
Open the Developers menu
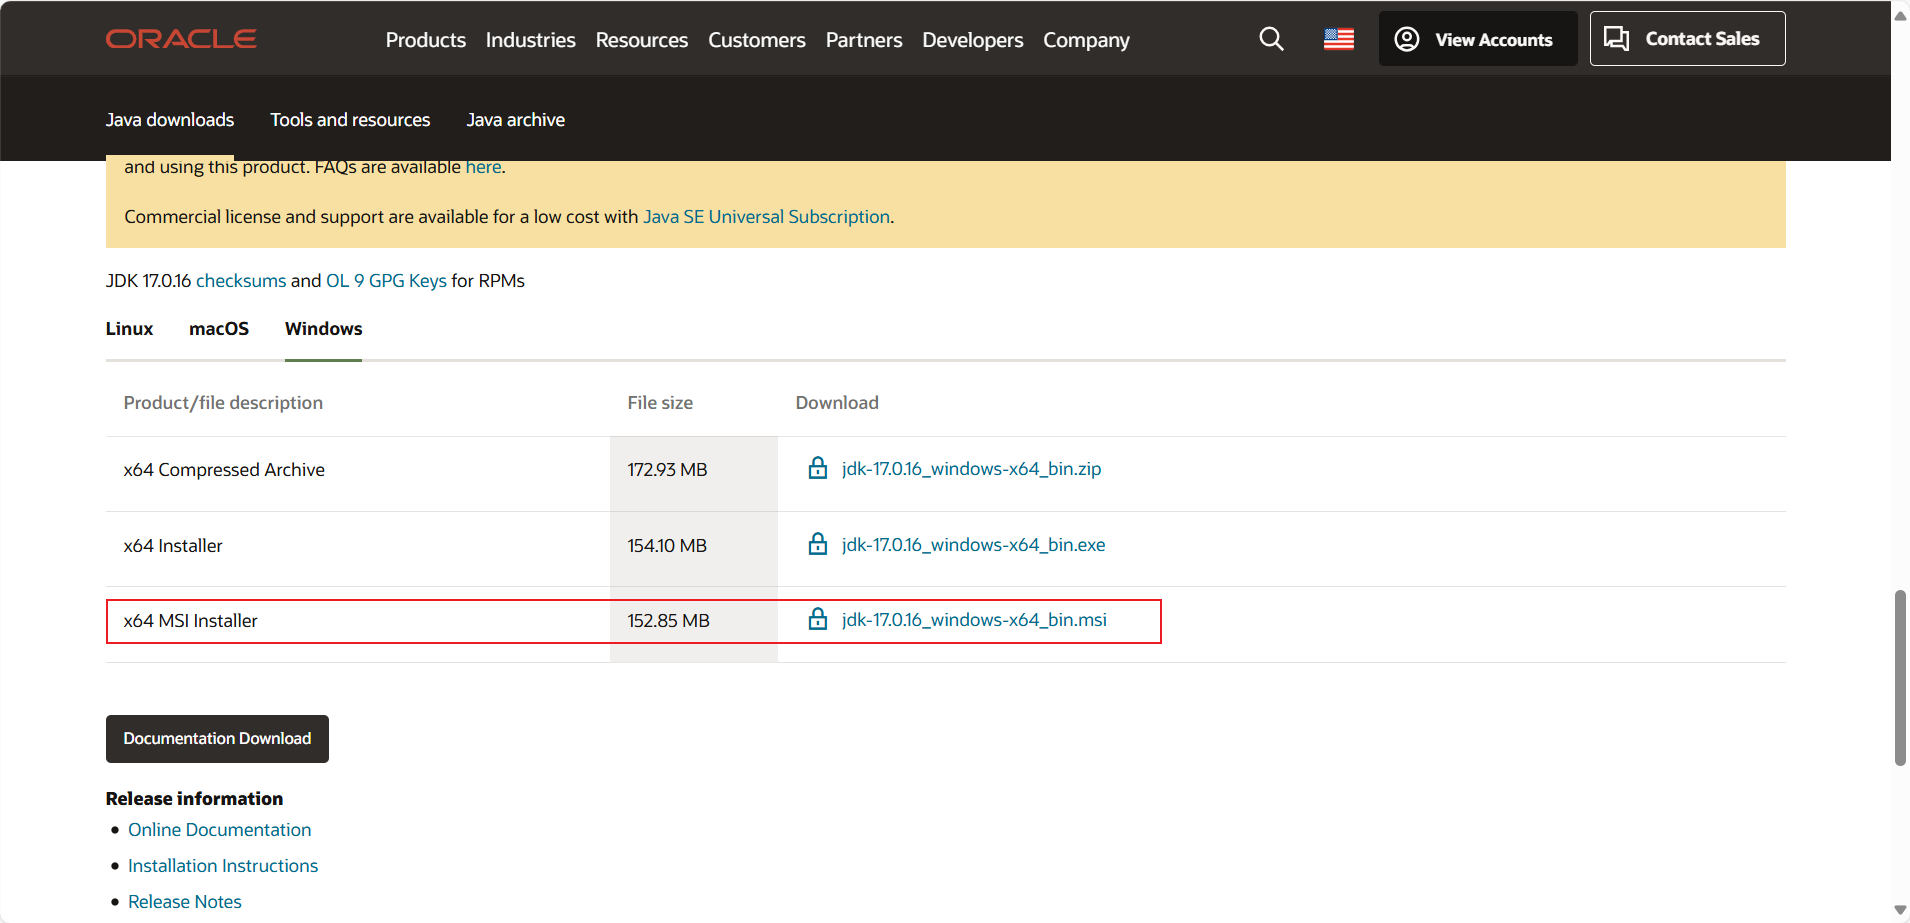pyautogui.click(x=973, y=40)
